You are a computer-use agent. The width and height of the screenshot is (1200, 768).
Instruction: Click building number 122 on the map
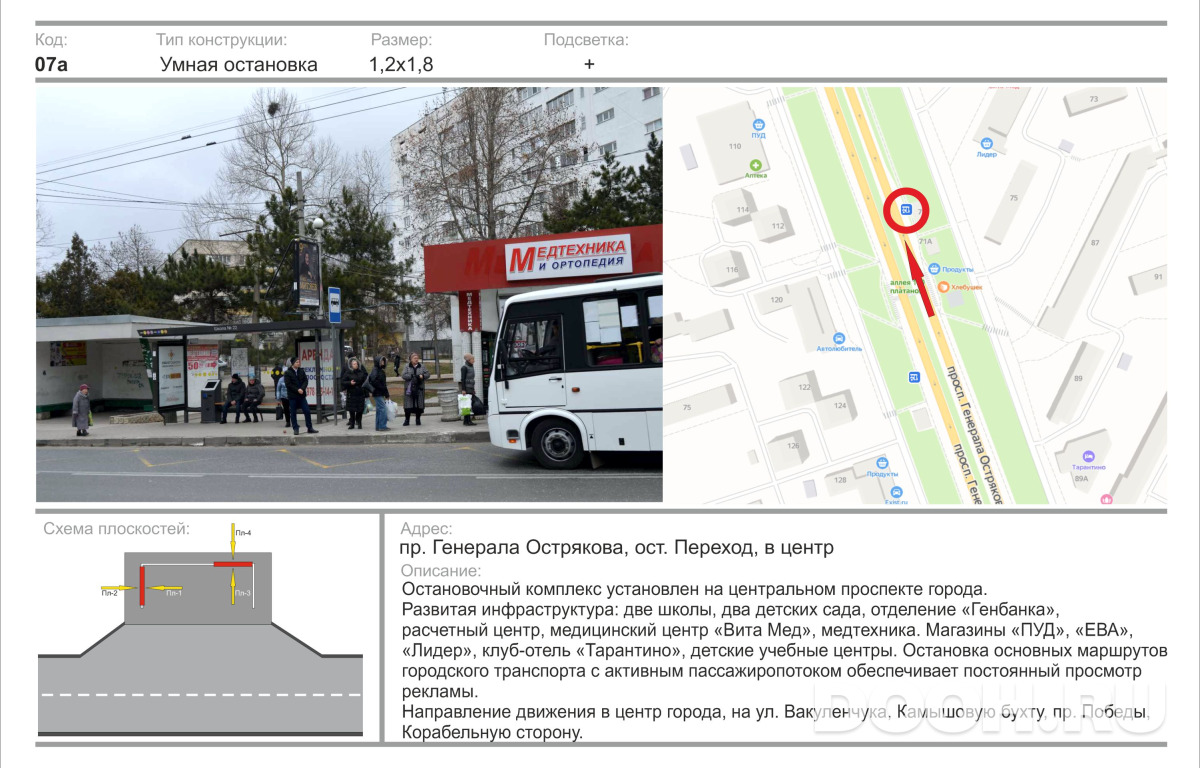pos(804,387)
